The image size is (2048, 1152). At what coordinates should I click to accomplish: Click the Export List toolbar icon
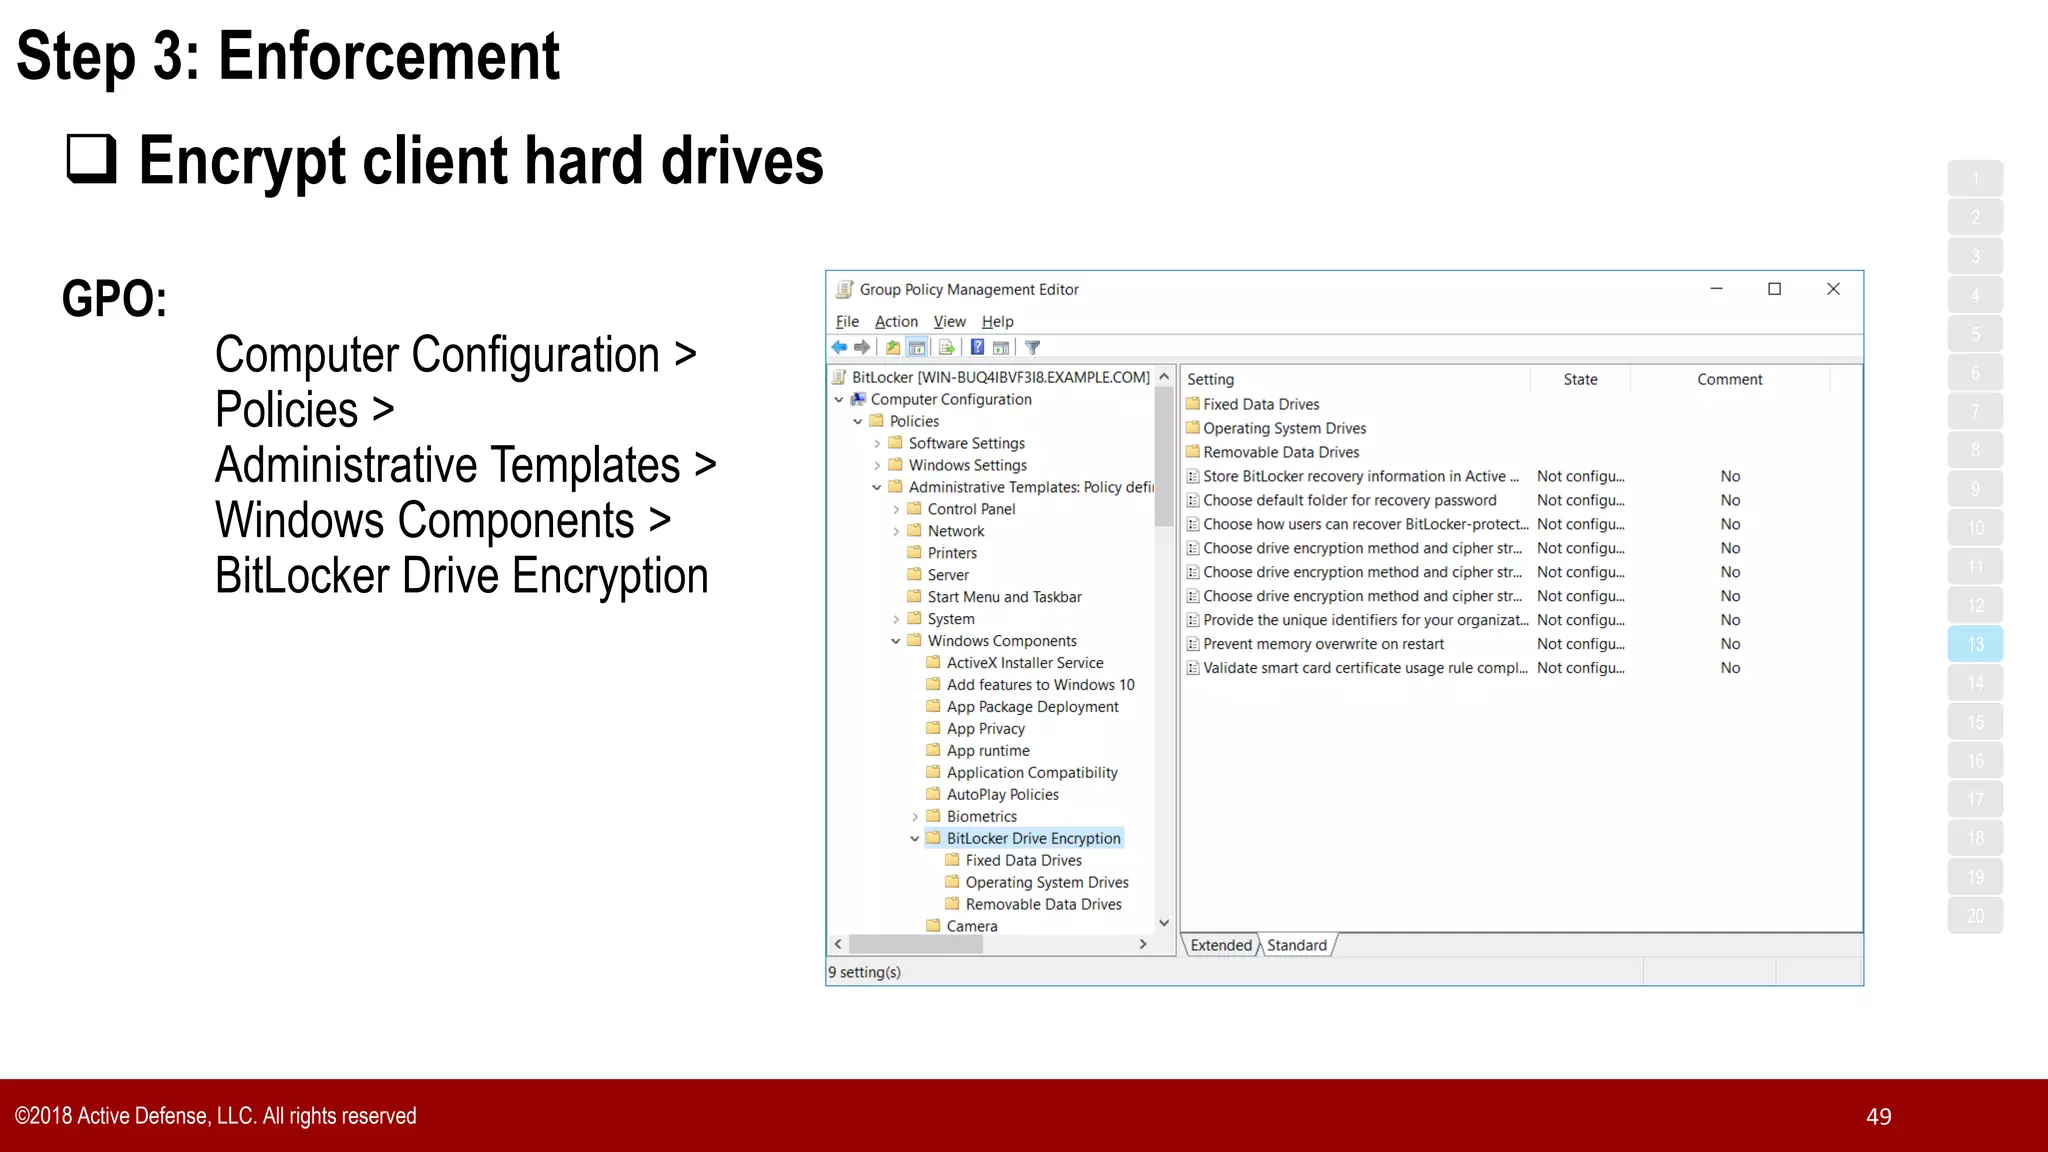(x=946, y=347)
